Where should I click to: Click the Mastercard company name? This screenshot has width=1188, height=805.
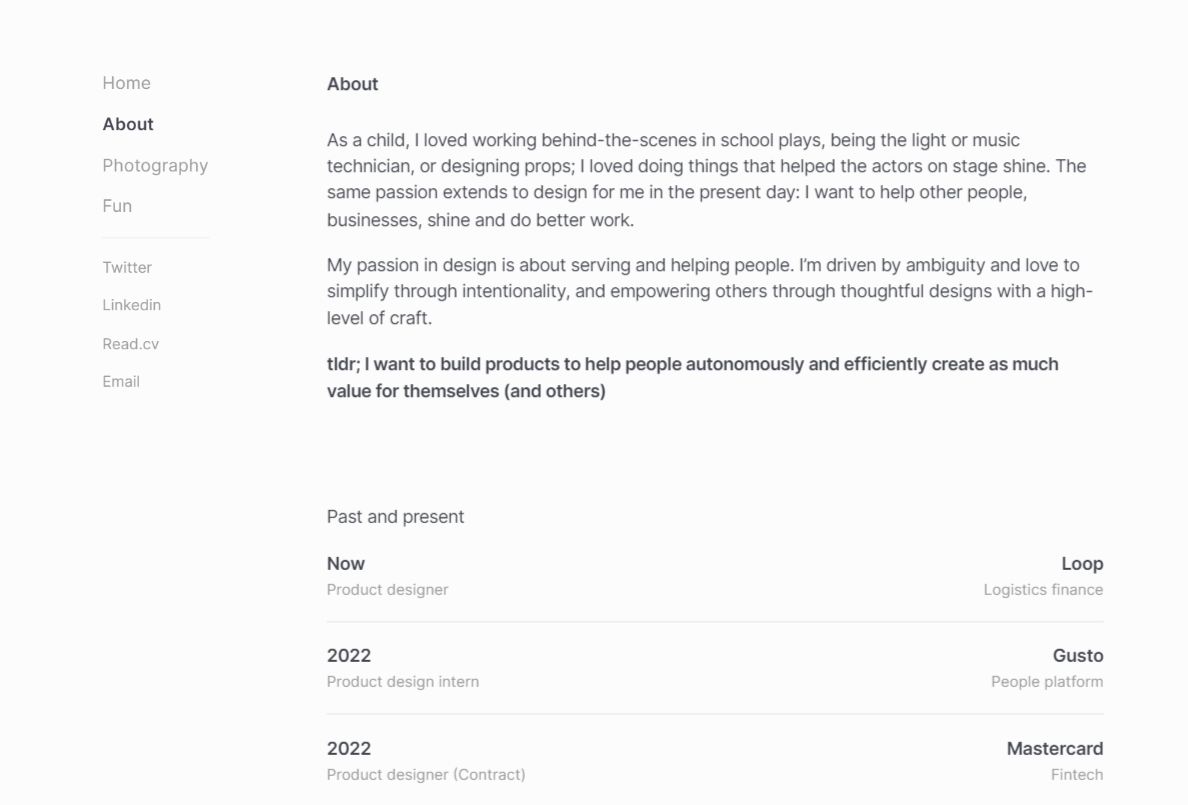(x=1054, y=749)
